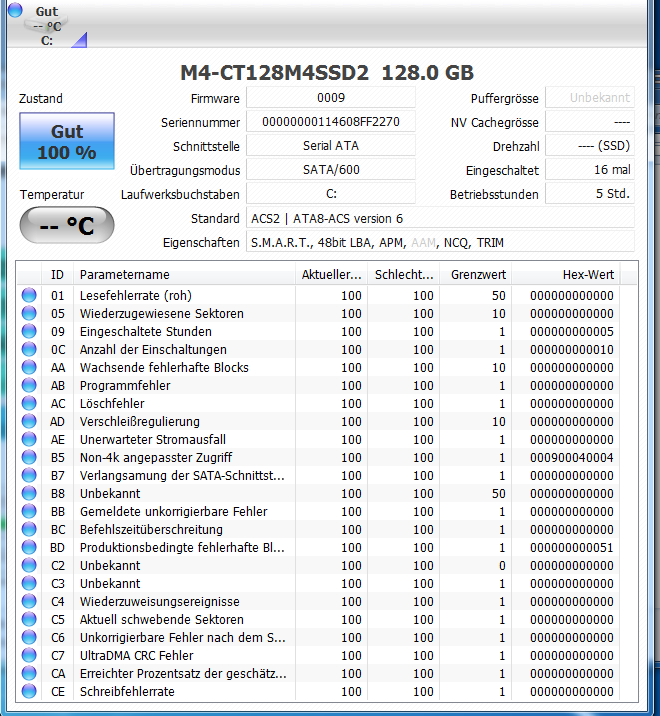
Task: Click the Gut 100 % health status button
Action: click(67, 141)
